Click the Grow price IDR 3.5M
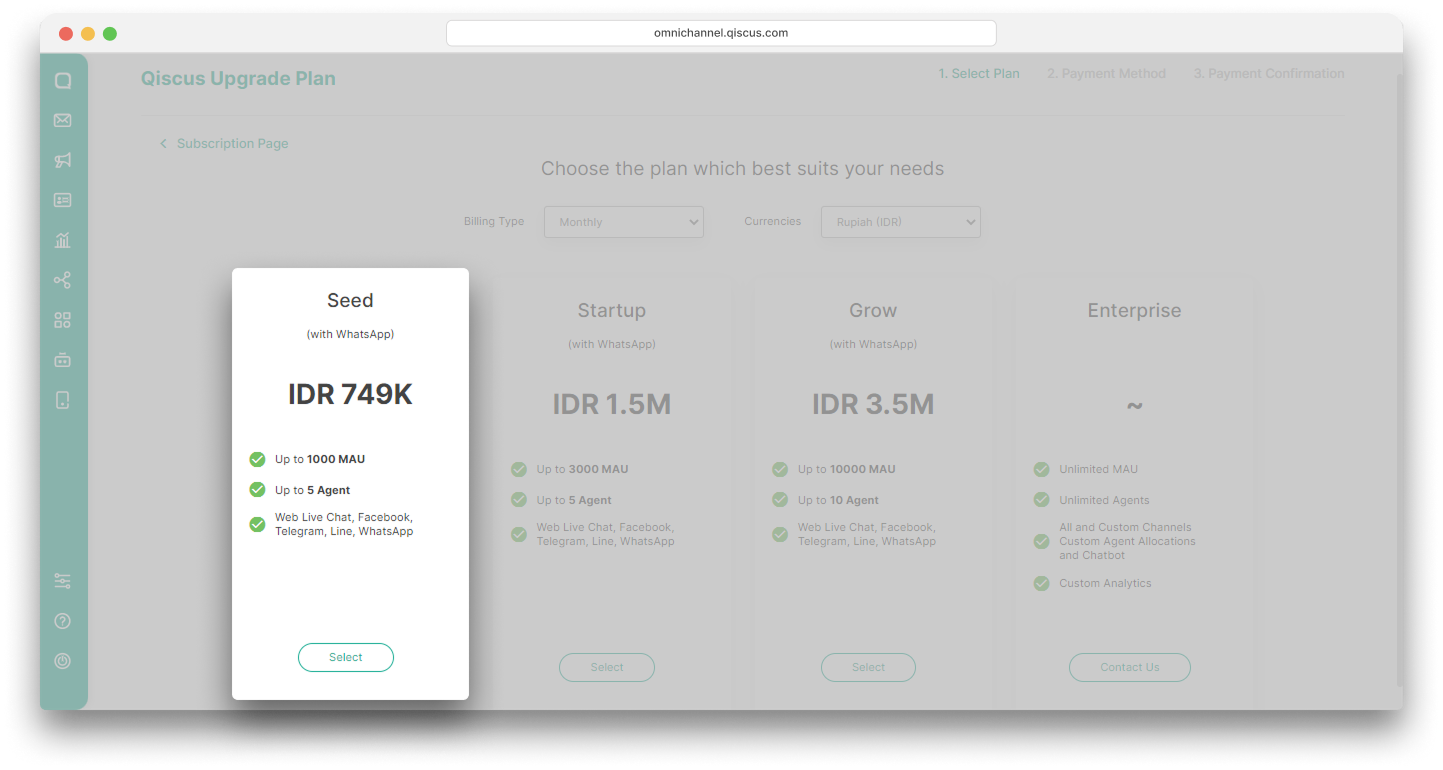The height and width of the screenshot is (770, 1443). tap(873, 404)
